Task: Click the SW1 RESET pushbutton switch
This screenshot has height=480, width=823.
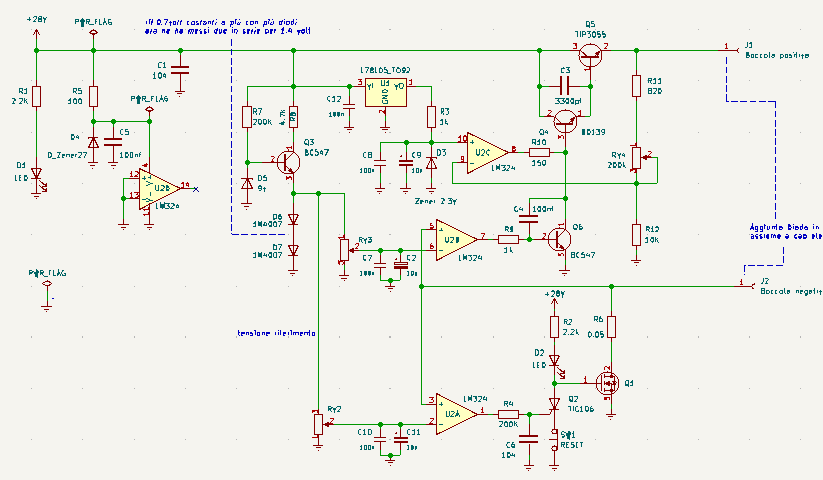Action: pyautogui.click(x=553, y=441)
